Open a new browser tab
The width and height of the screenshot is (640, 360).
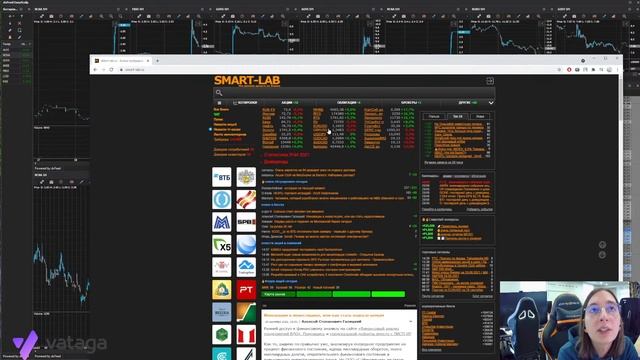(158, 61)
